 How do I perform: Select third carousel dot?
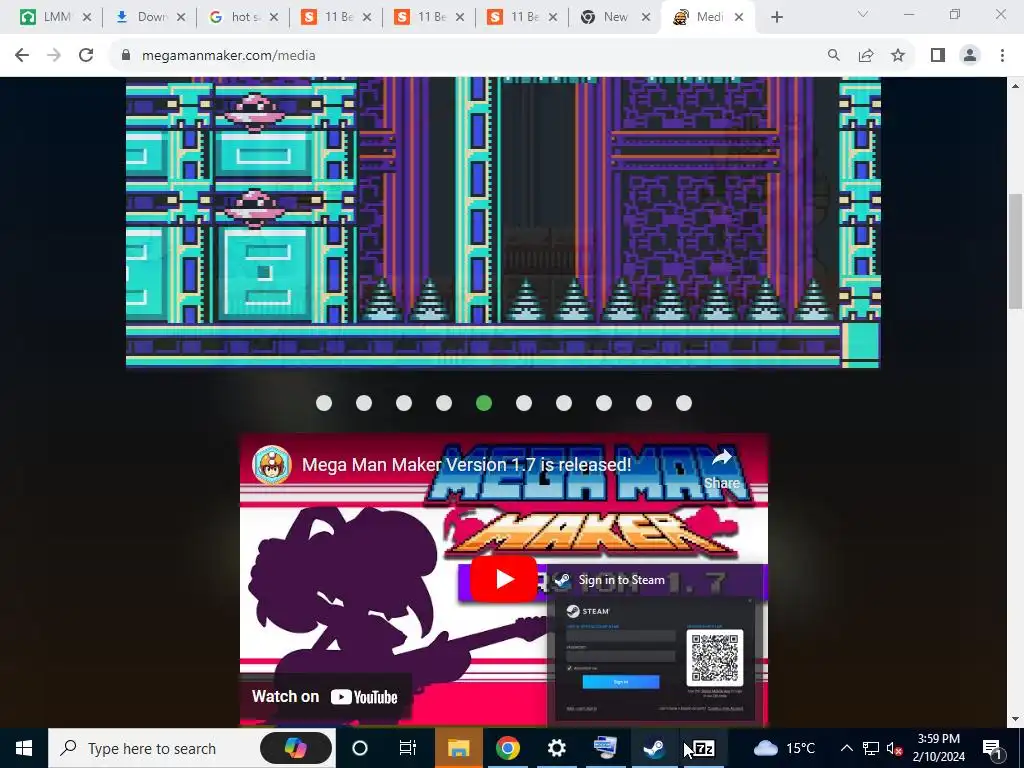point(404,403)
